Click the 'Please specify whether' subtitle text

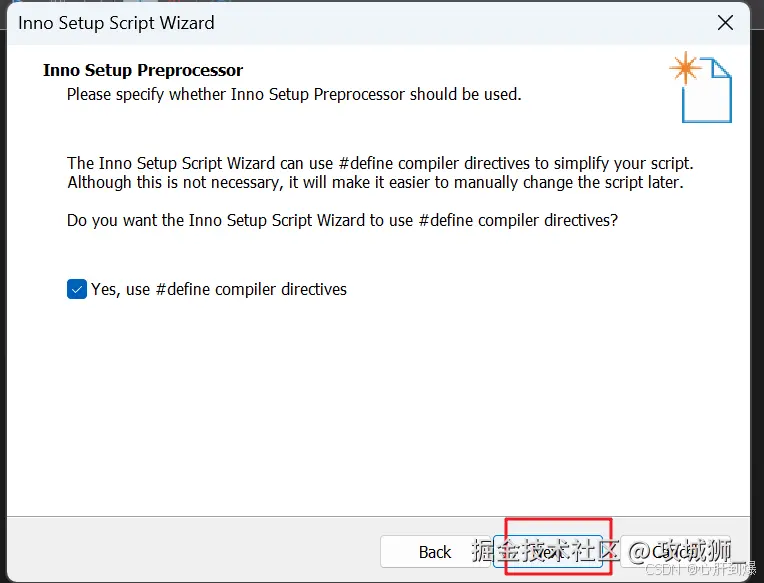tap(294, 95)
